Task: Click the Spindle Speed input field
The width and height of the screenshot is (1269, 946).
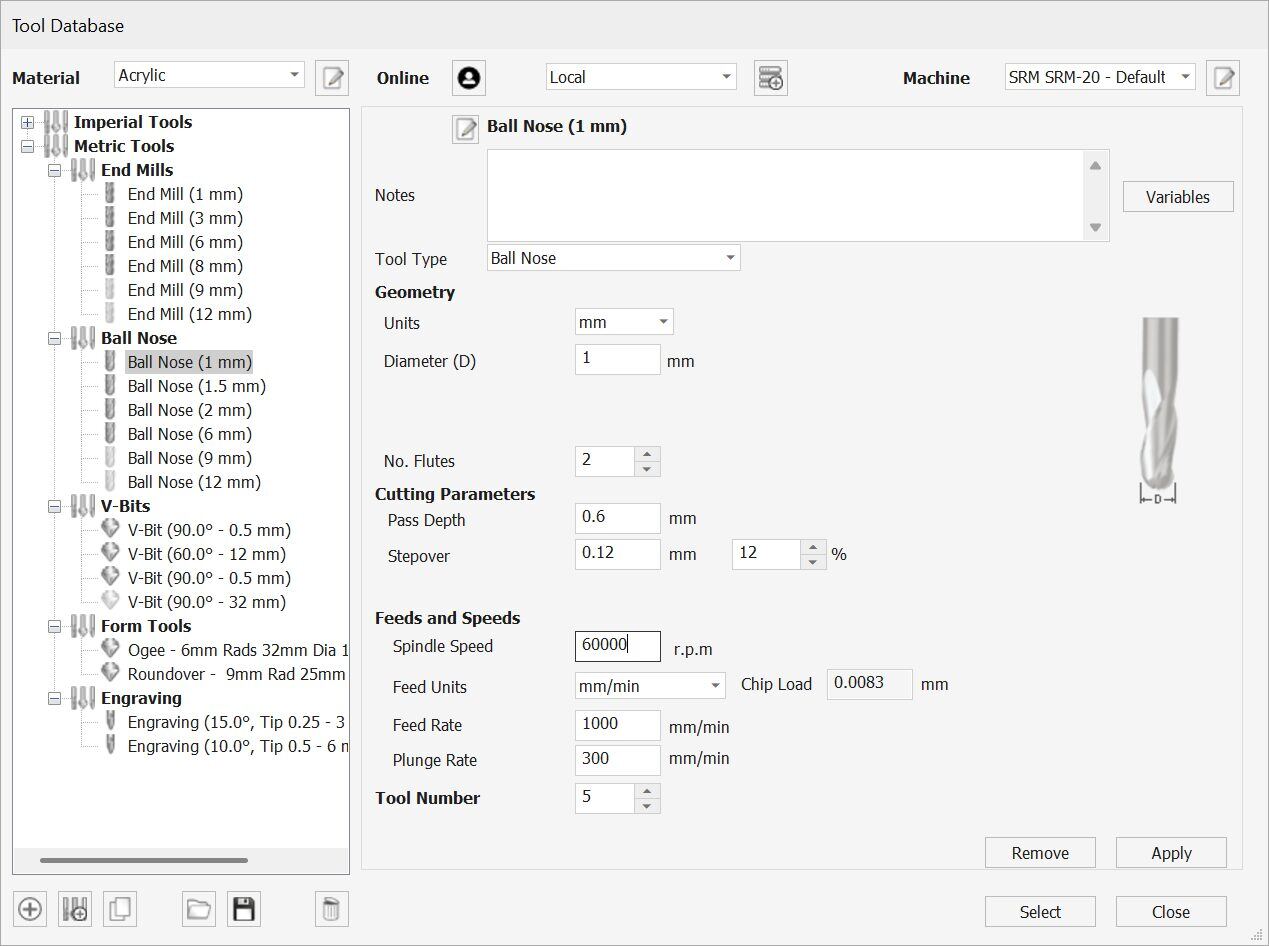Action: pyautogui.click(x=618, y=646)
